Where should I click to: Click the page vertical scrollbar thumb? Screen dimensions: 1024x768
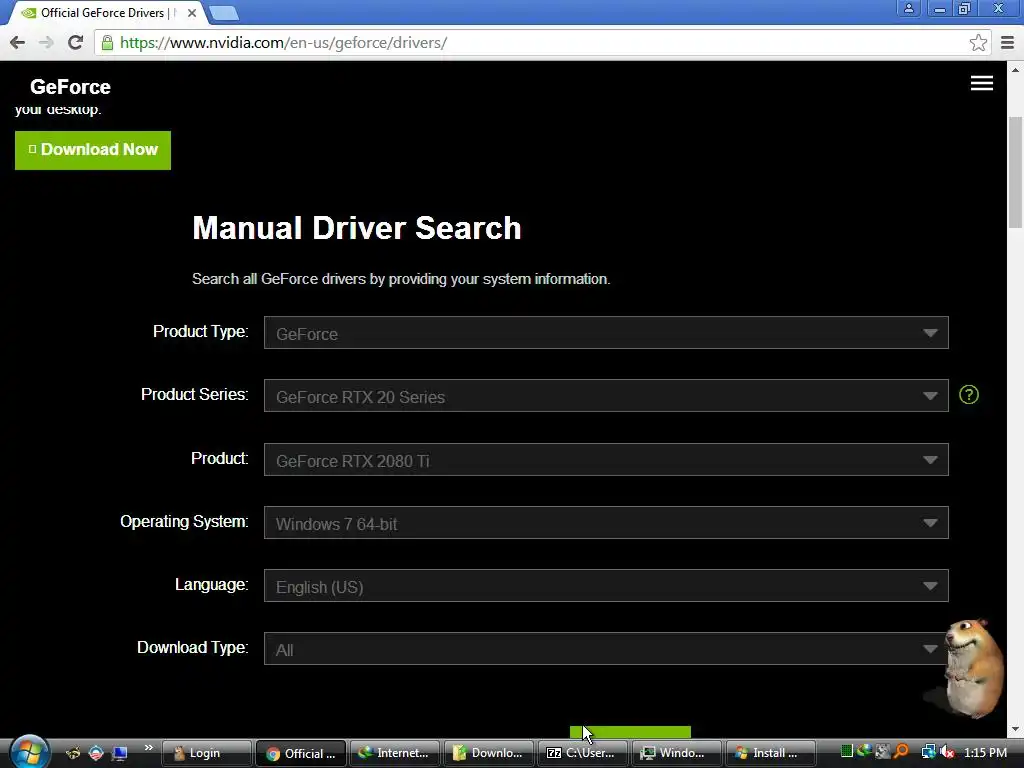pos(1015,173)
